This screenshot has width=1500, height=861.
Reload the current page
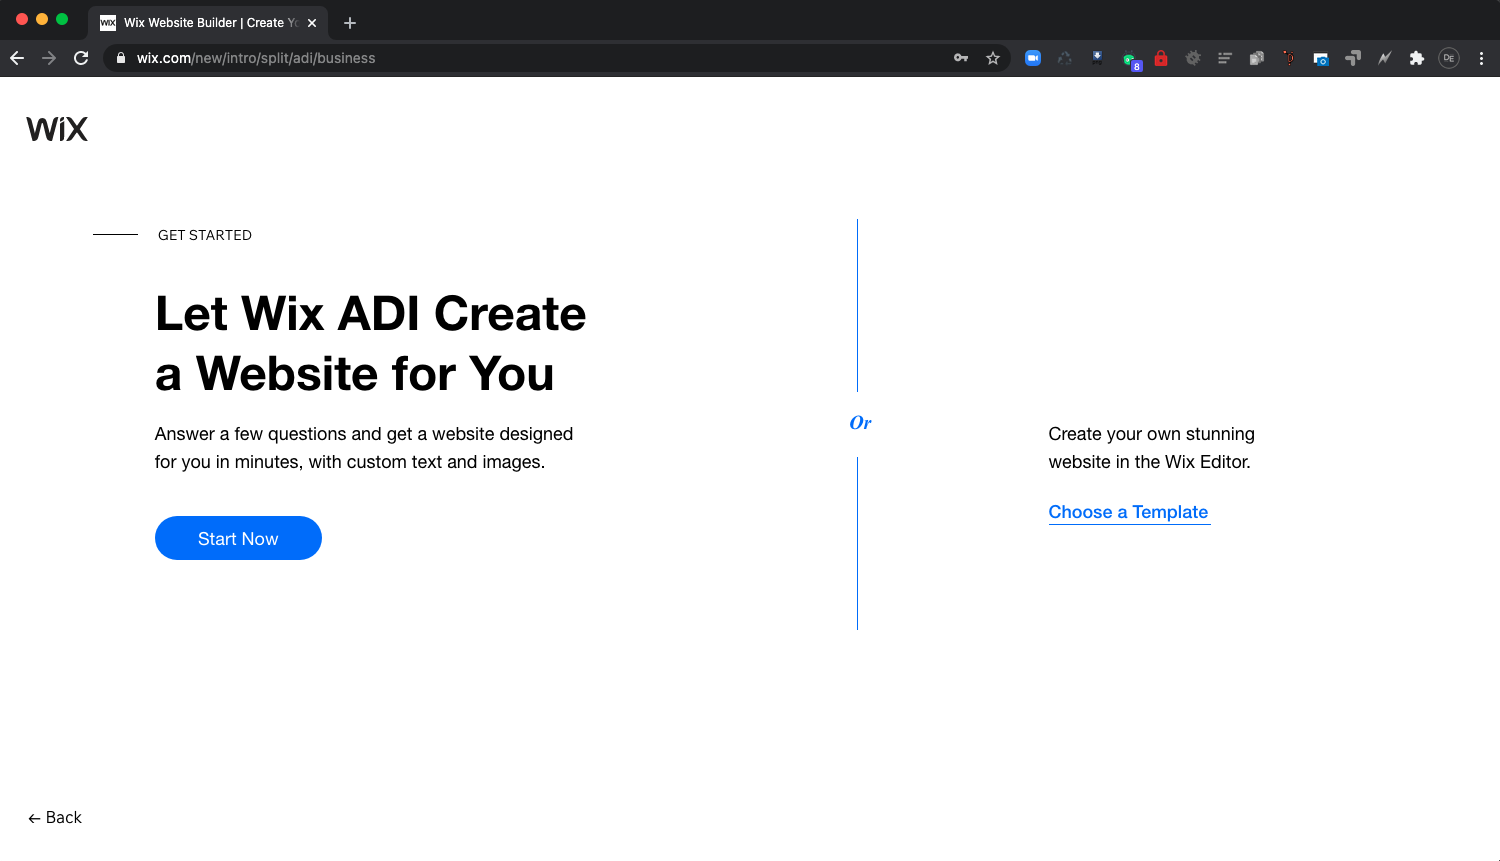pyautogui.click(x=81, y=58)
